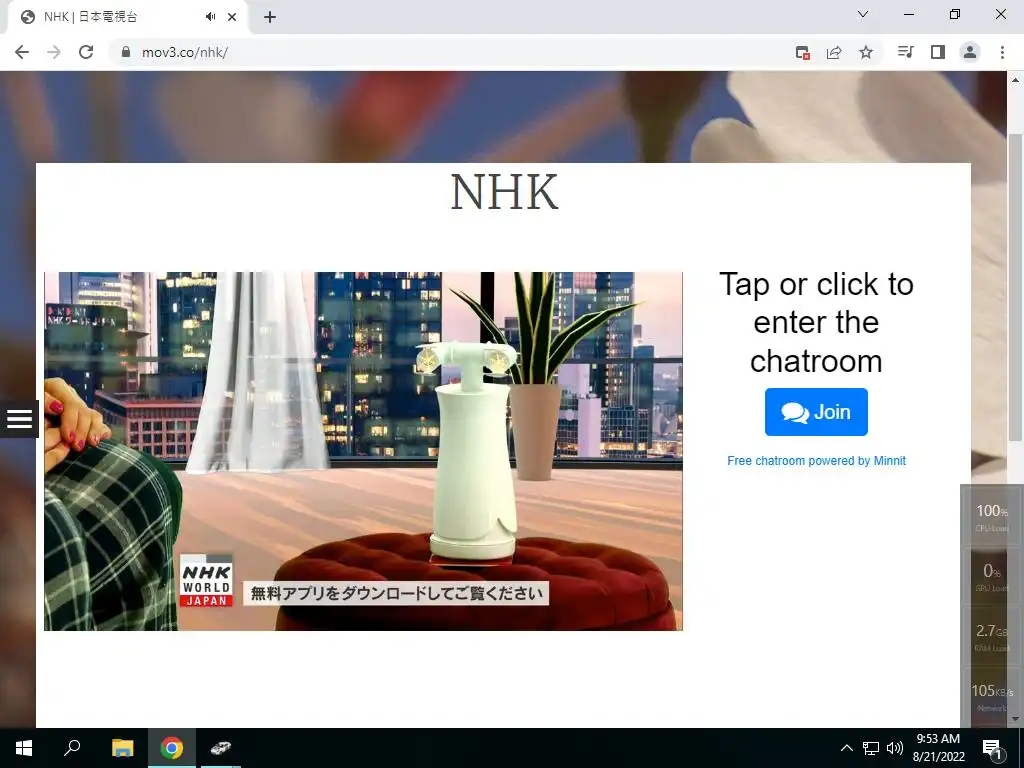Click the NHK page heading

pos(504,192)
